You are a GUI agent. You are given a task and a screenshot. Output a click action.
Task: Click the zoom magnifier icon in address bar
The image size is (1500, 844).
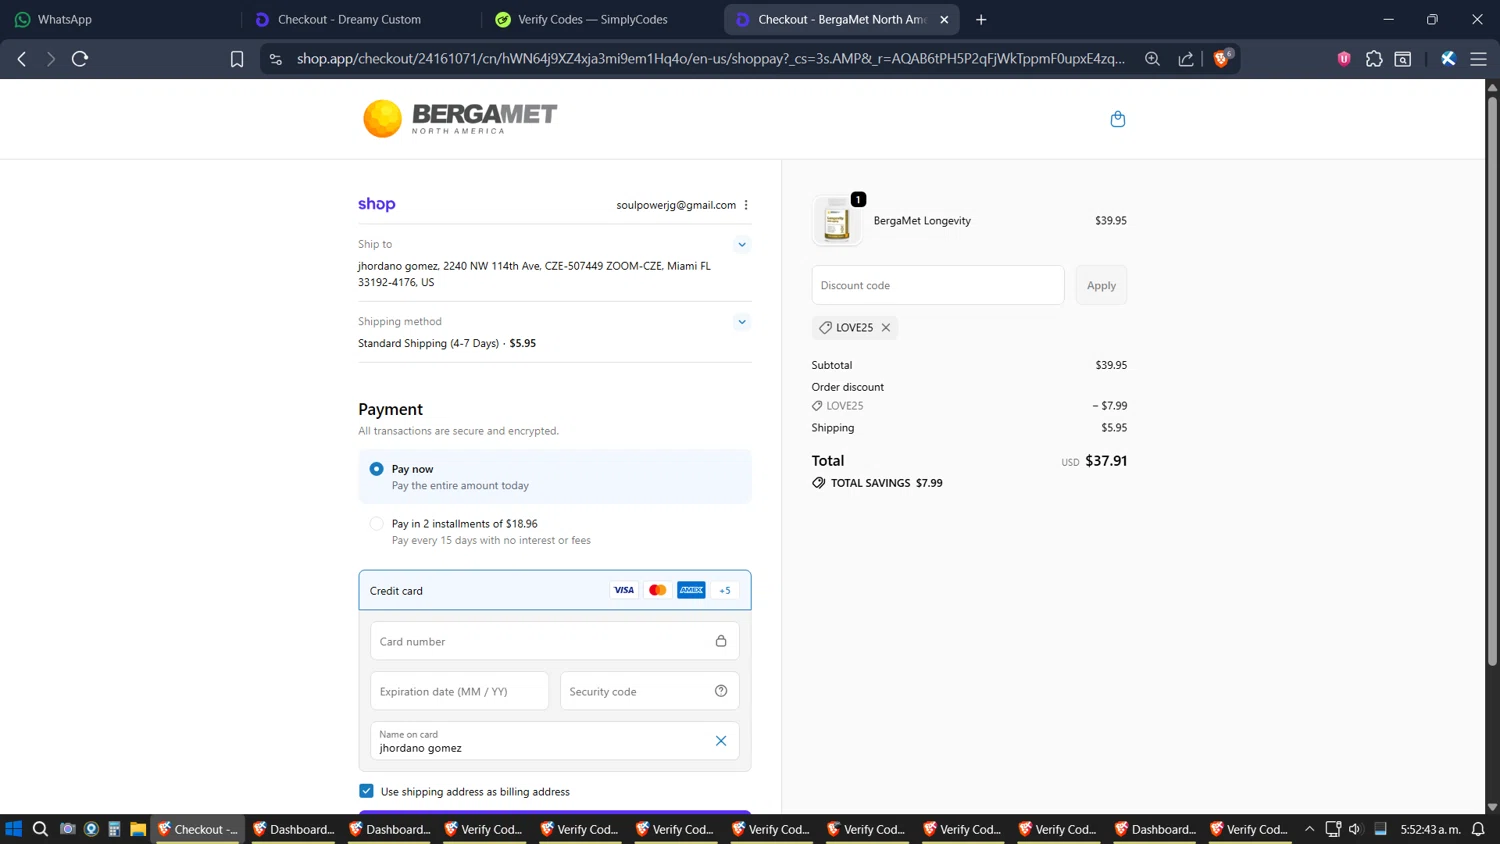1152,59
